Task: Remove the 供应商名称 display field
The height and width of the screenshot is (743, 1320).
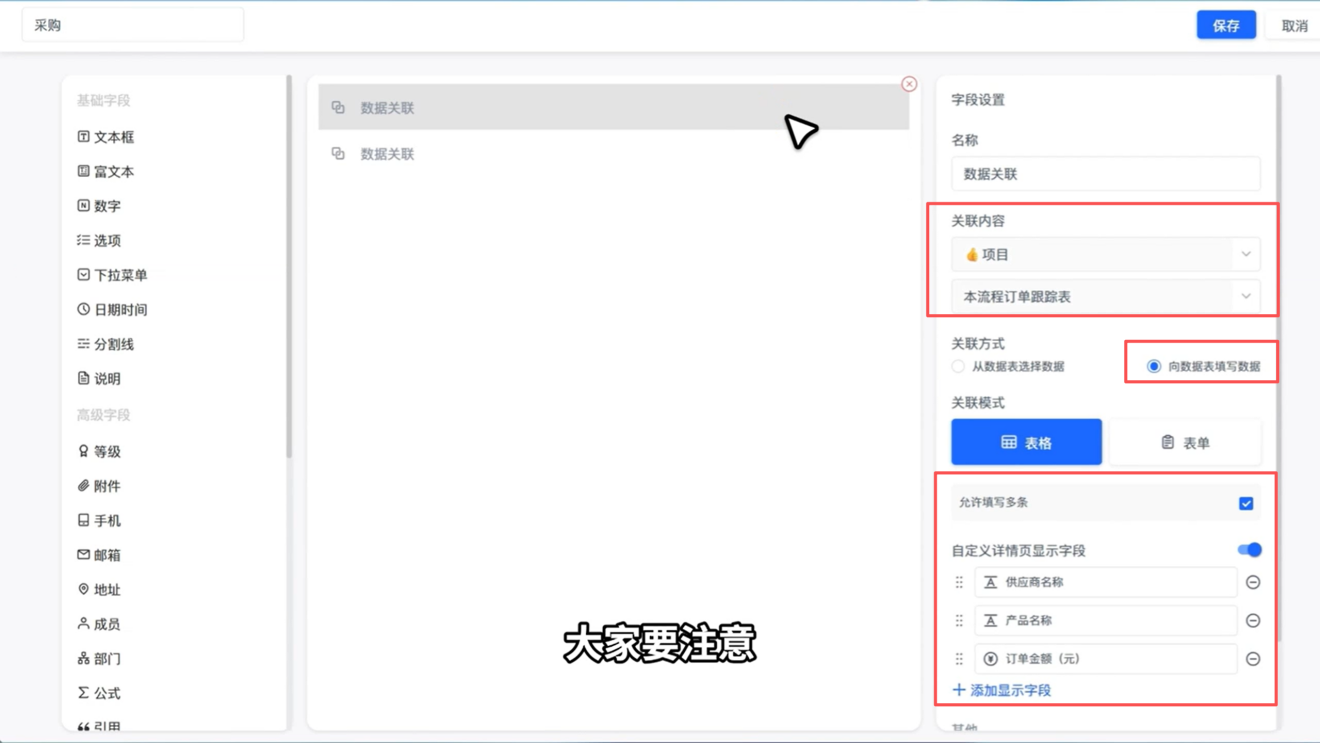Action: tap(1253, 582)
